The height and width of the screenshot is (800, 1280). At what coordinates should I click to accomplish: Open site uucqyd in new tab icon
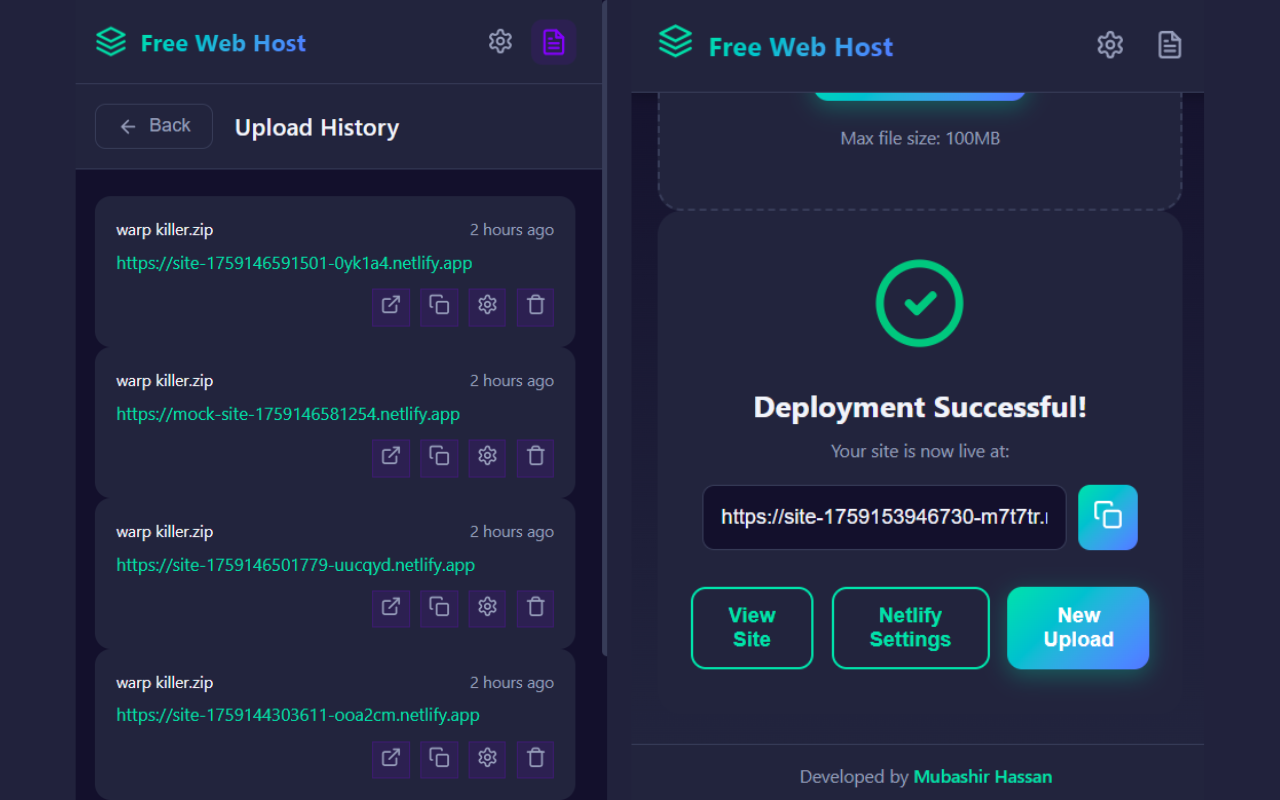pos(391,607)
